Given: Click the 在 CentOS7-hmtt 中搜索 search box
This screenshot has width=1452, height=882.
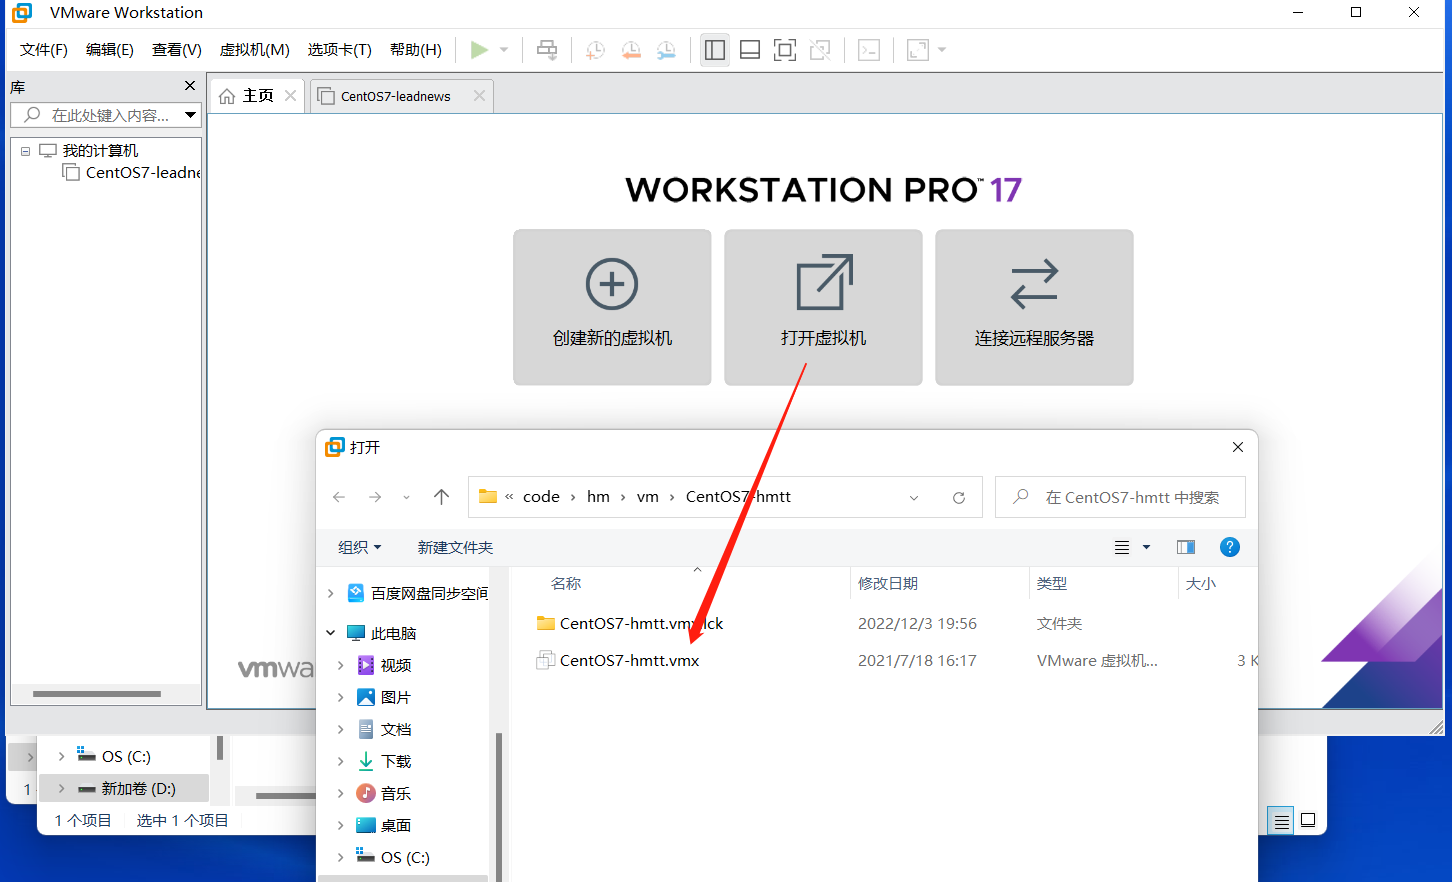Looking at the screenshot, I should click(x=1120, y=497).
